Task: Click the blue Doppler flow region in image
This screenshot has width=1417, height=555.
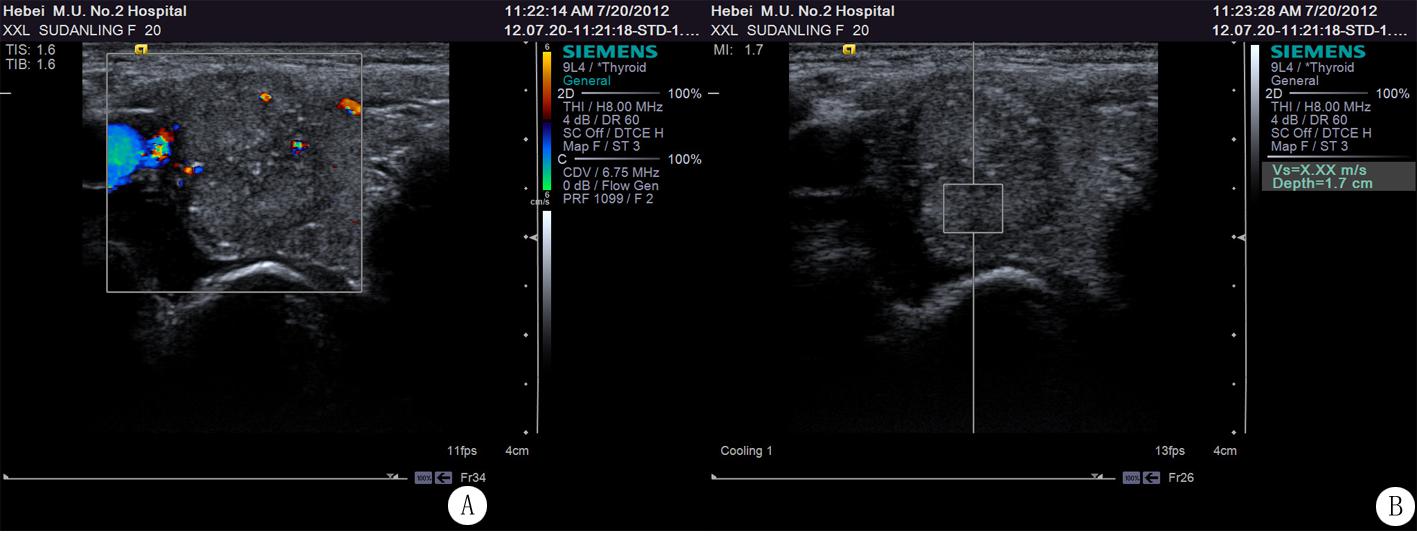Action: pos(128,155)
